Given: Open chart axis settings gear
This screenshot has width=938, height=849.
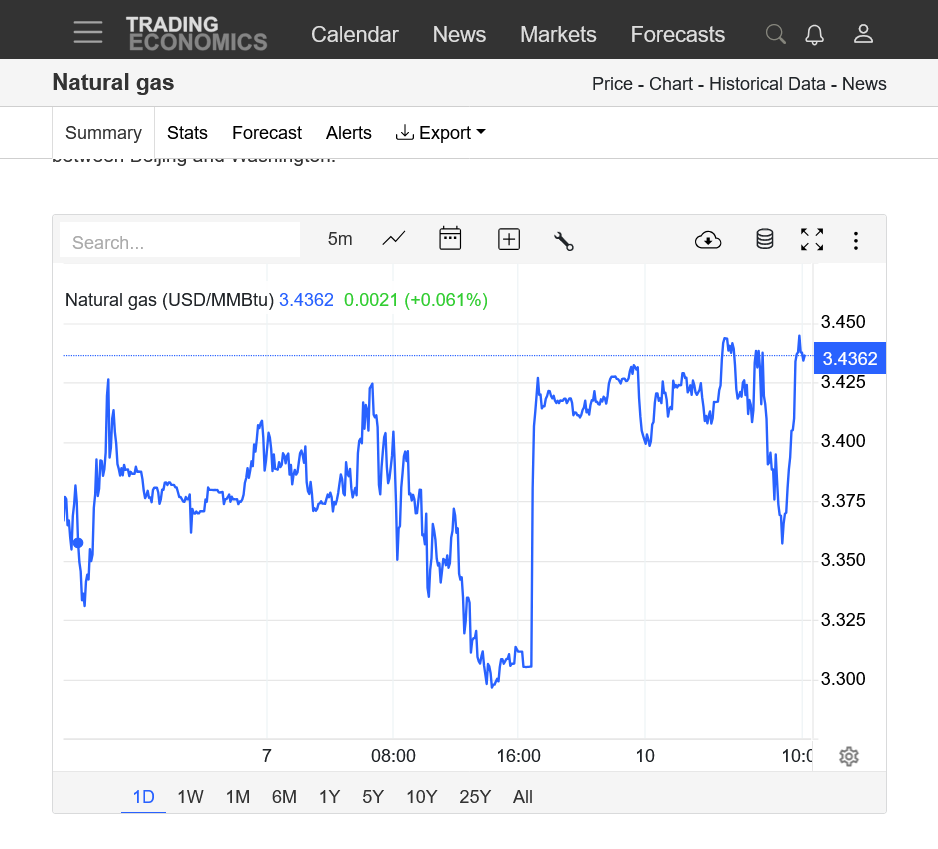Looking at the screenshot, I should (849, 756).
